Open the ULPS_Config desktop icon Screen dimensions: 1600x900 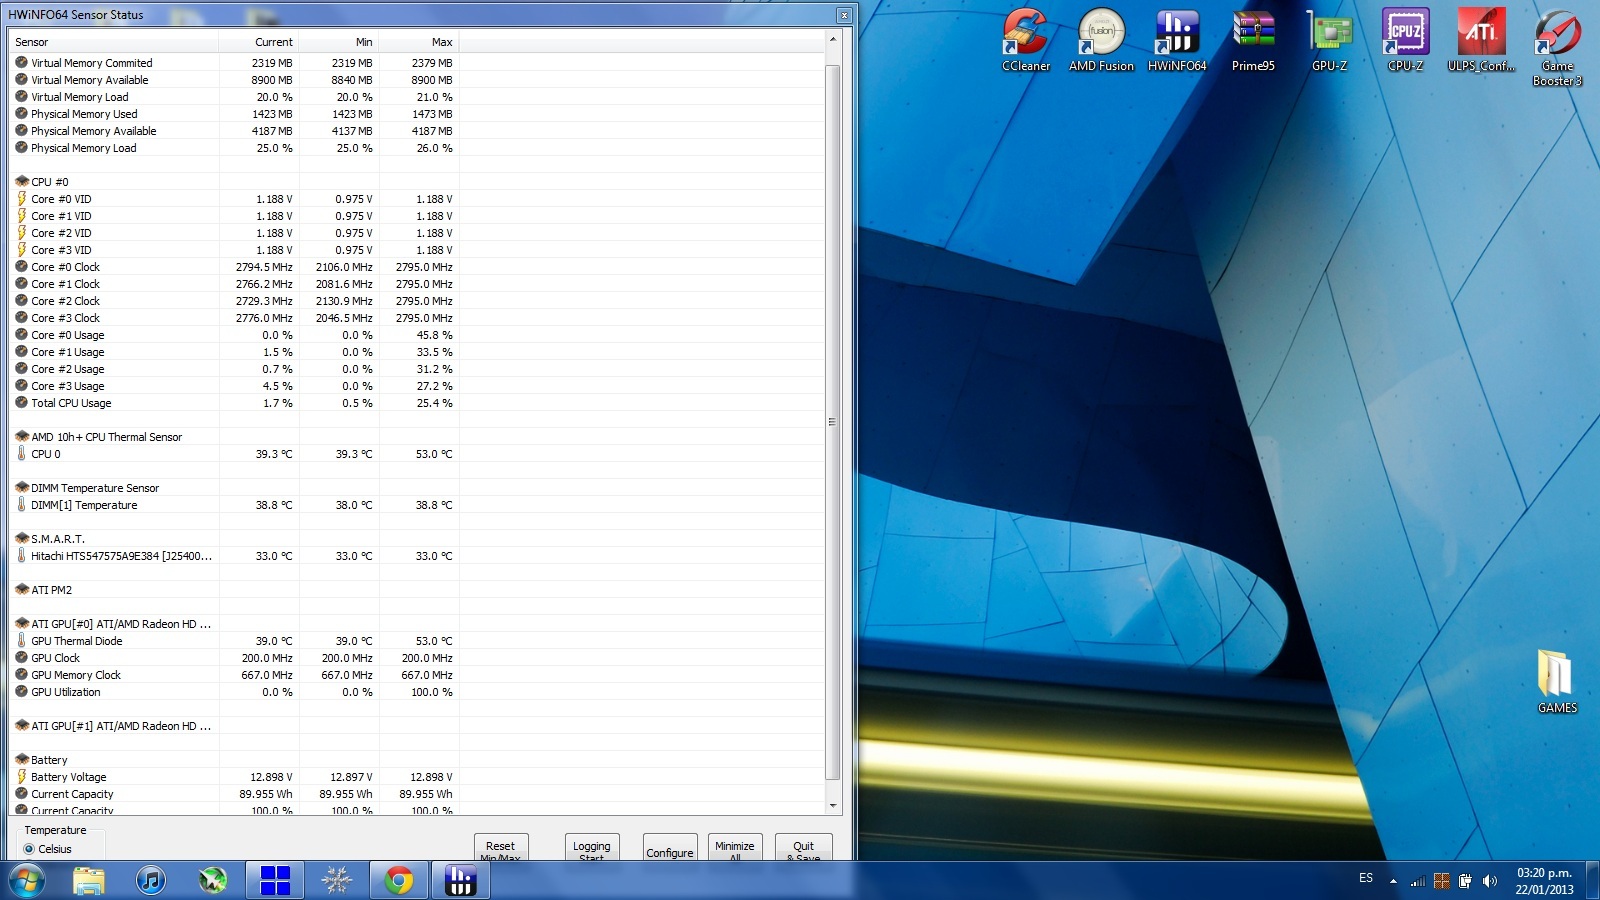pyautogui.click(x=1481, y=39)
